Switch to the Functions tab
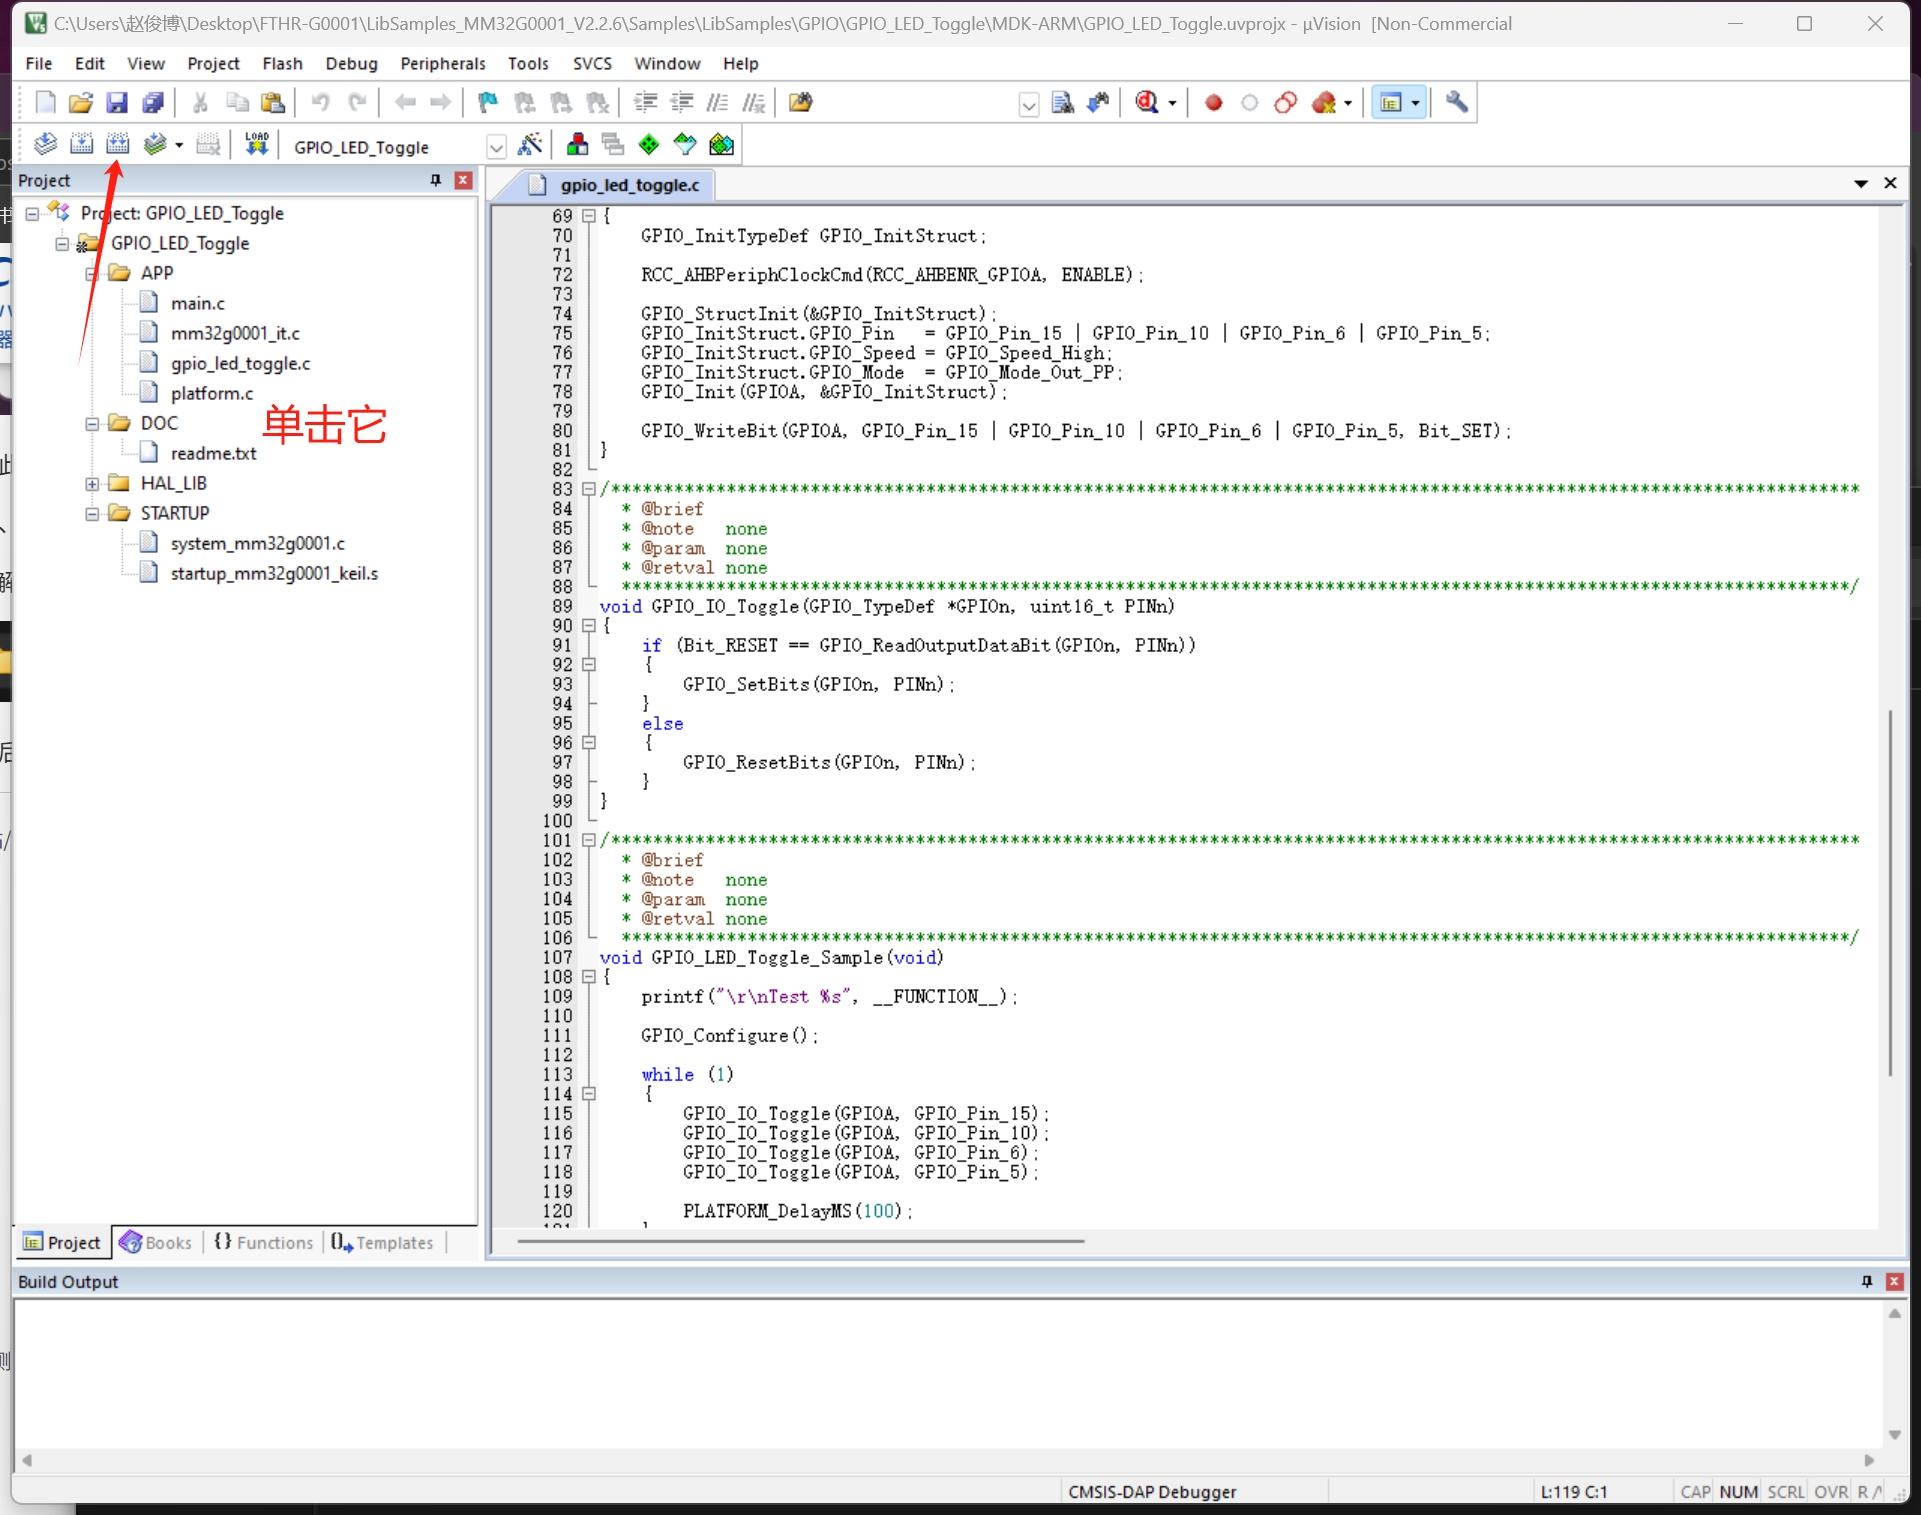 (x=264, y=1242)
